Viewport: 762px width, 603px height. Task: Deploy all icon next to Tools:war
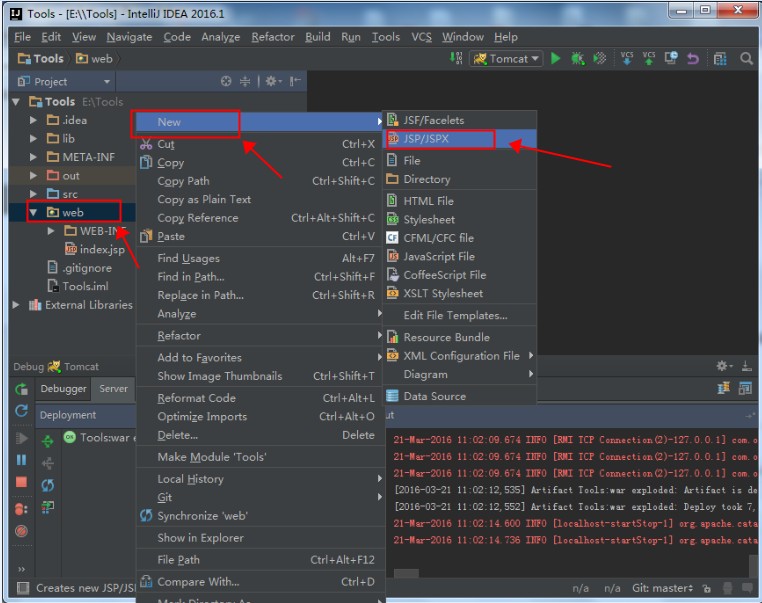point(48,441)
